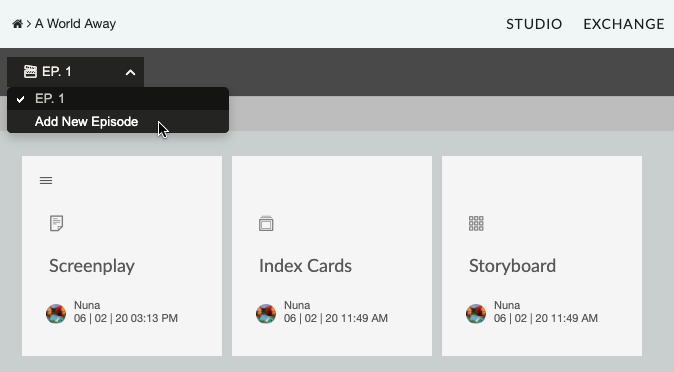Click Nuna's avatar on Storyboard card

(476, 314)
